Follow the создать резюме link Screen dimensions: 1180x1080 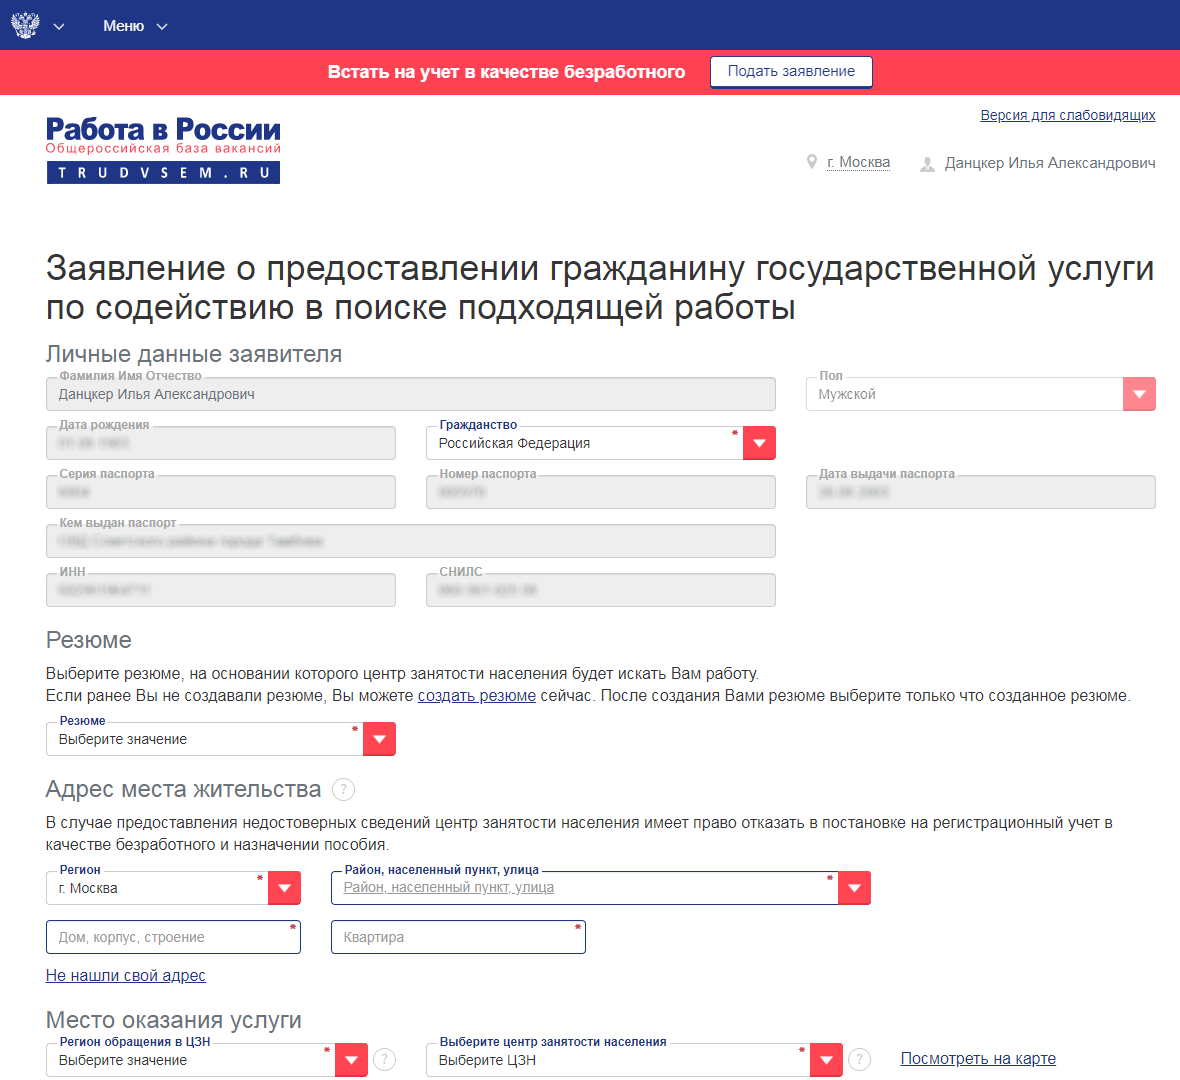476,695
